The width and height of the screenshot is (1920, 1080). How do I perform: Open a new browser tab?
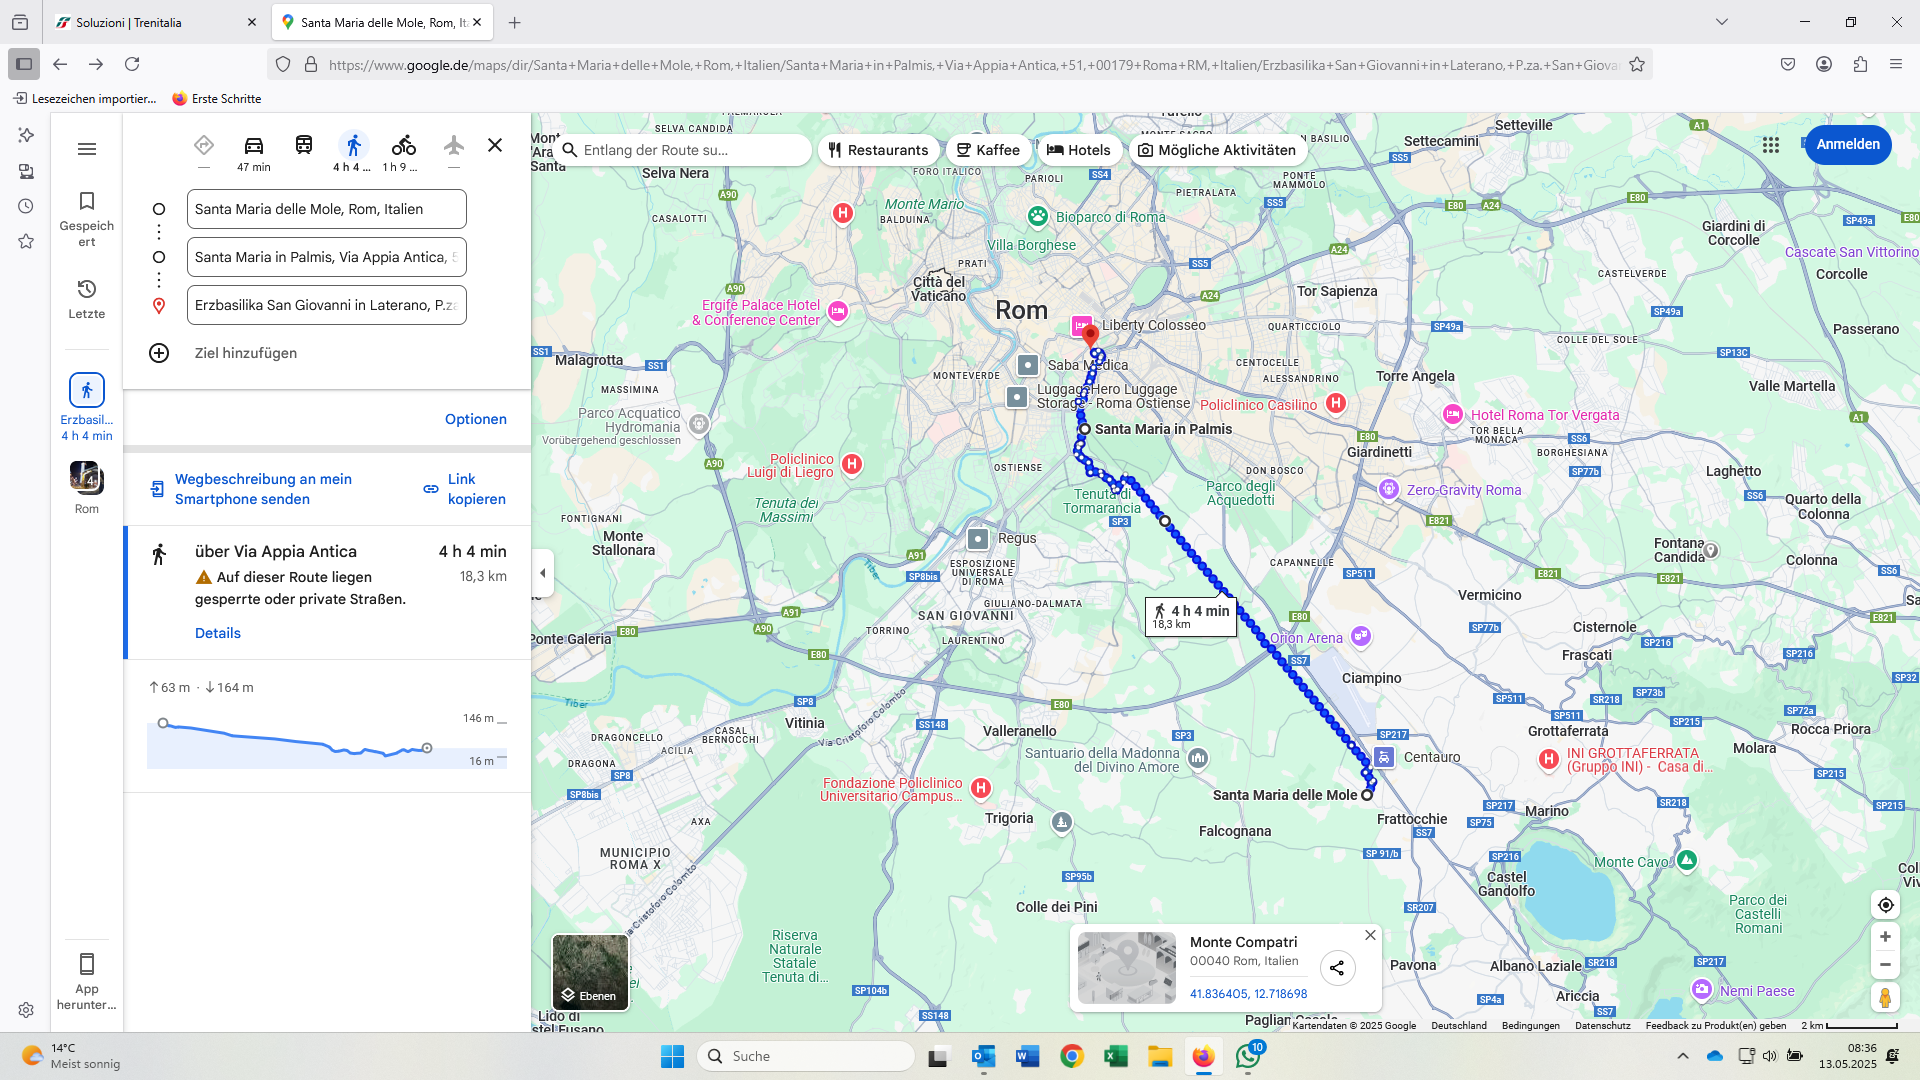[x=514, y=22]
